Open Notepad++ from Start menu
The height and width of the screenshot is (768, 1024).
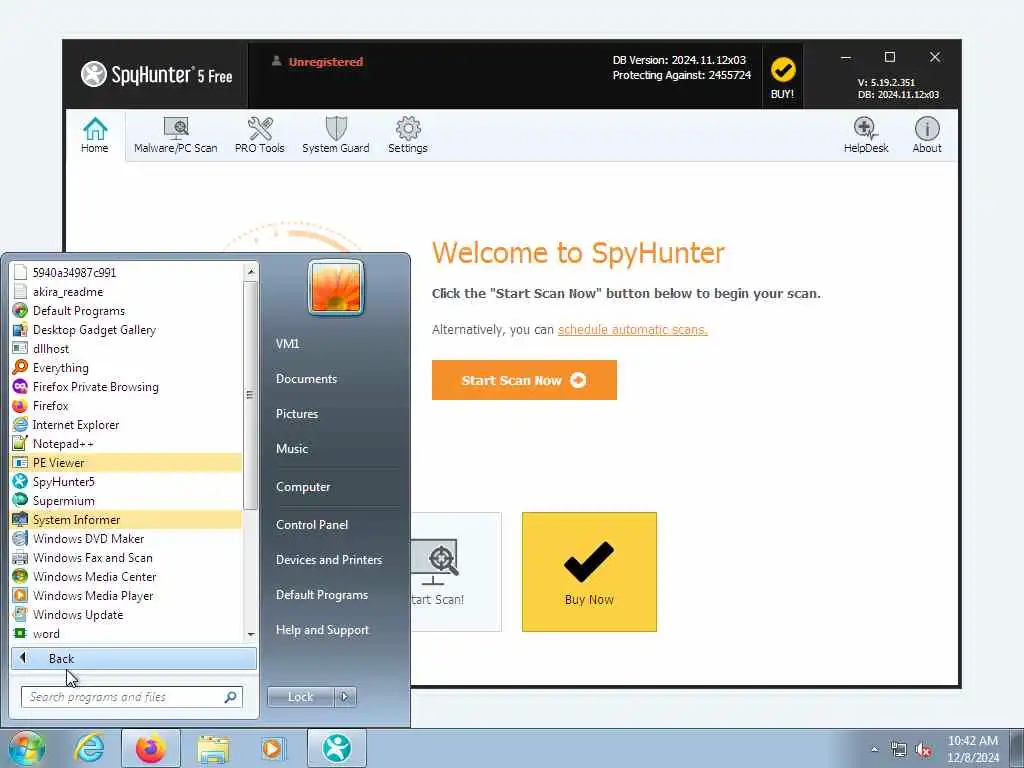[127, 443]
